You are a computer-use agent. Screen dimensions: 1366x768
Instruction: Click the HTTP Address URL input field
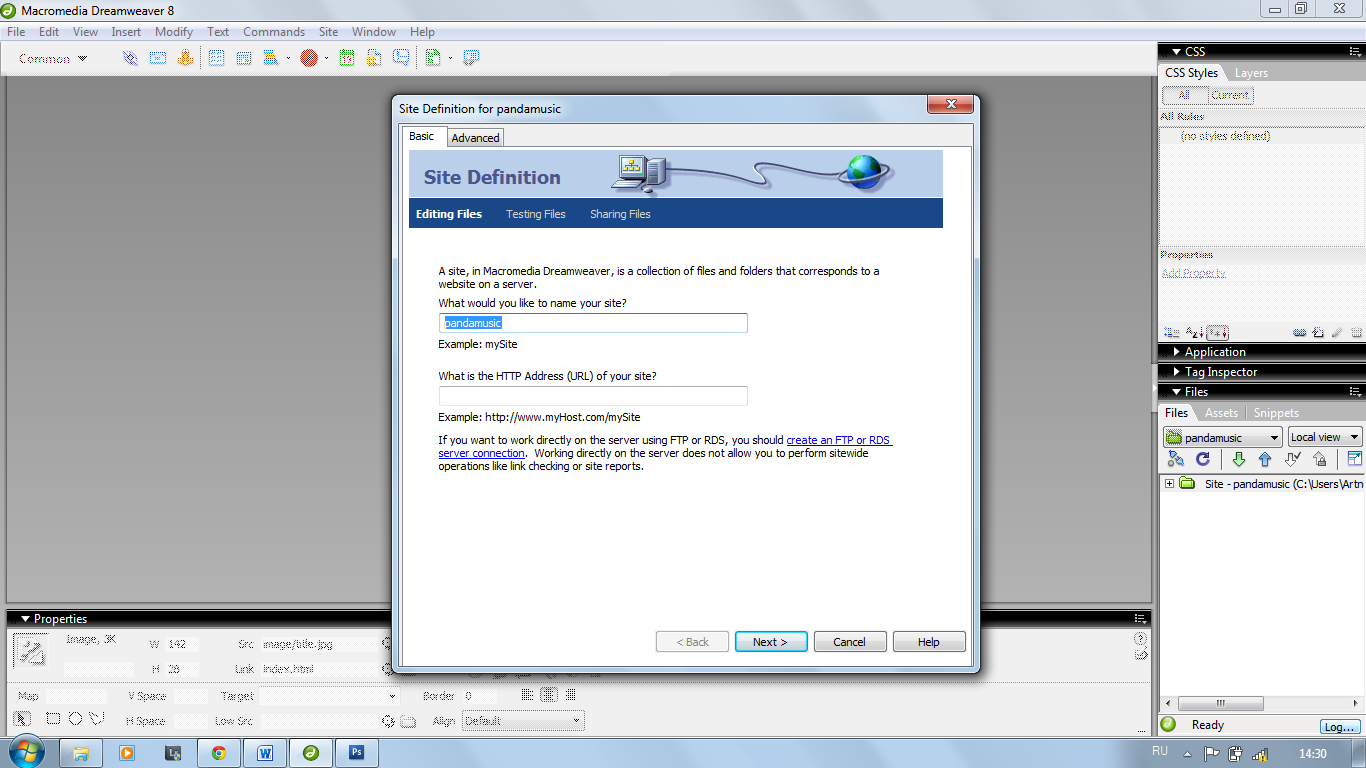click(593, 396)
